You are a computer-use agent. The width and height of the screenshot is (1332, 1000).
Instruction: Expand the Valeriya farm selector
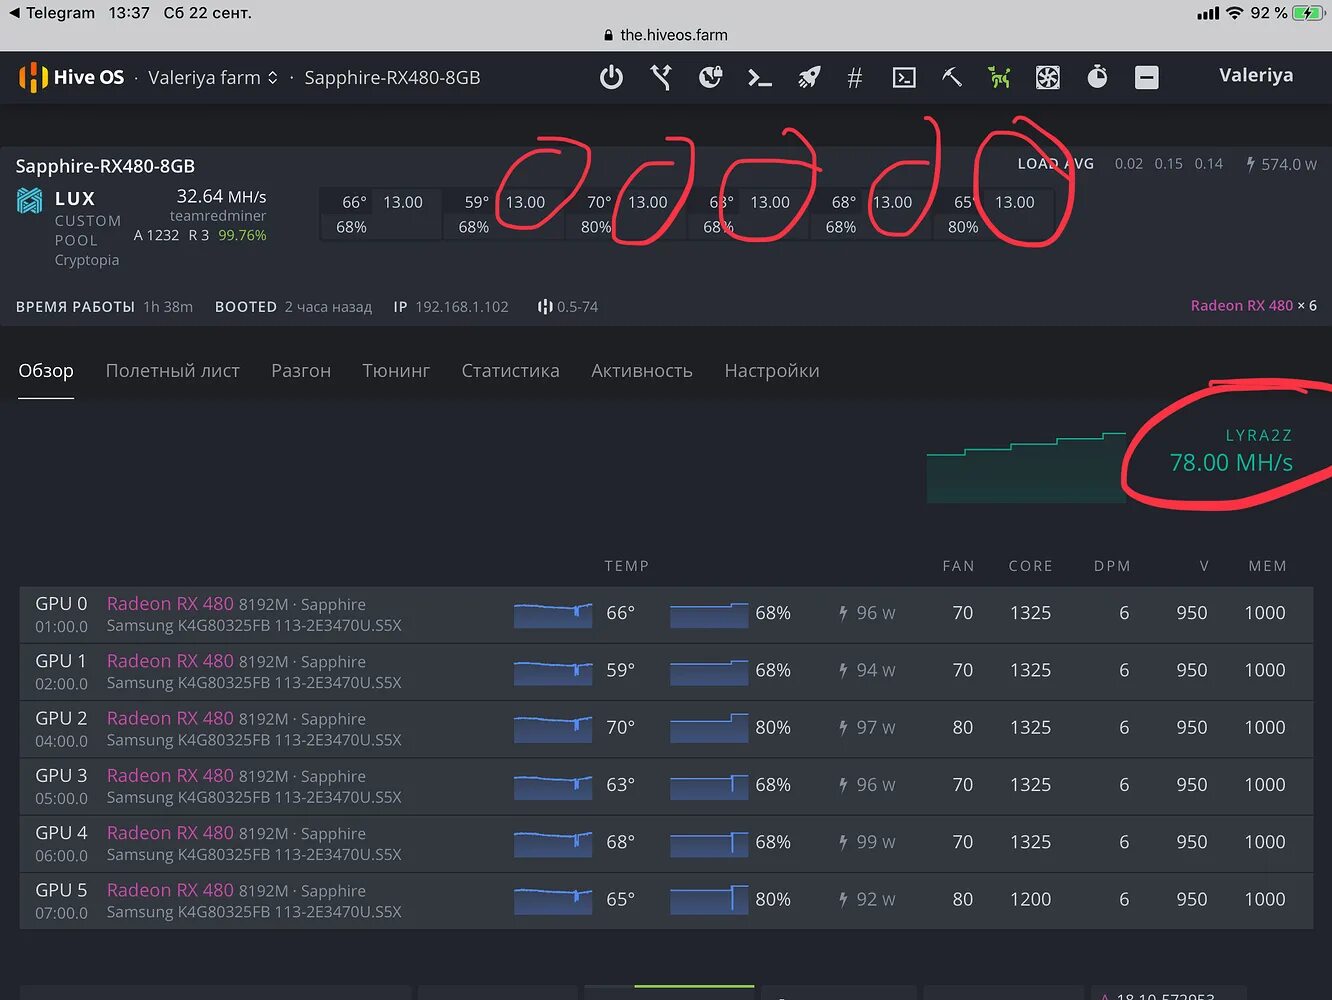pyautogui.click(x=213, y=77)
